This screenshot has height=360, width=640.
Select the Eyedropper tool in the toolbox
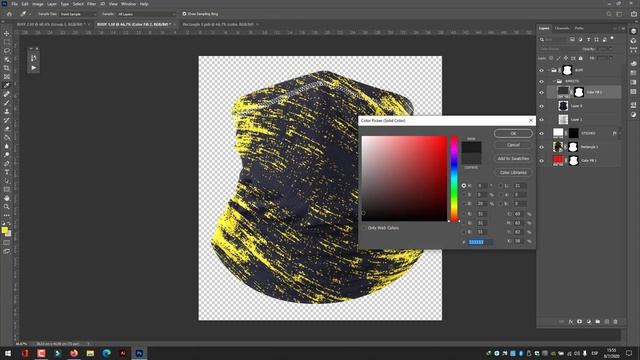pyautogui.click(x=7, y=85)
